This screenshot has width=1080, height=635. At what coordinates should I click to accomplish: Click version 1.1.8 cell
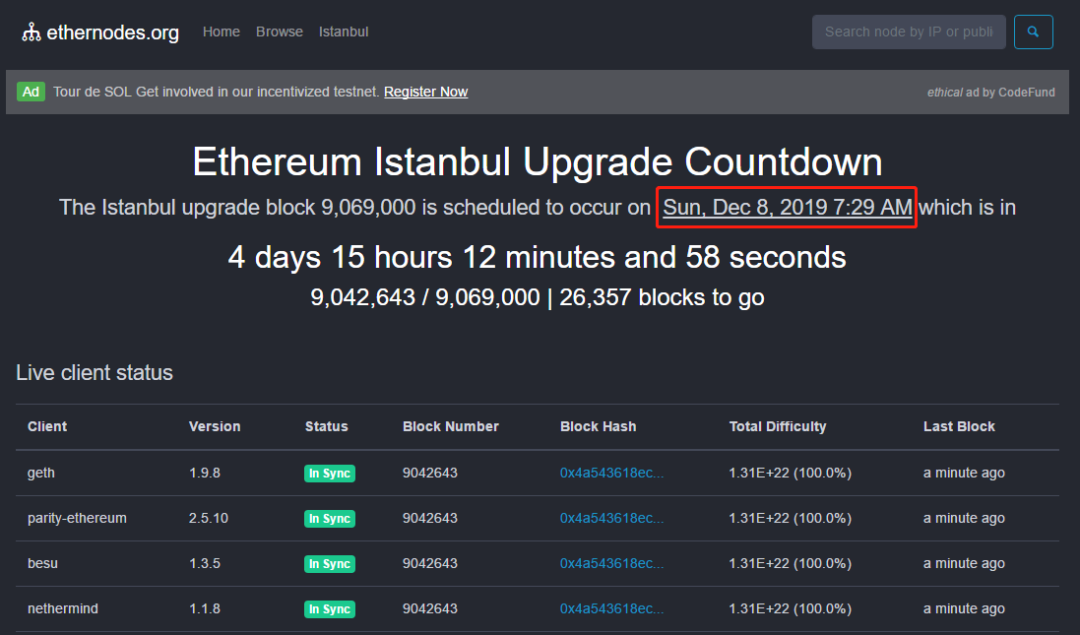(205, 609)
